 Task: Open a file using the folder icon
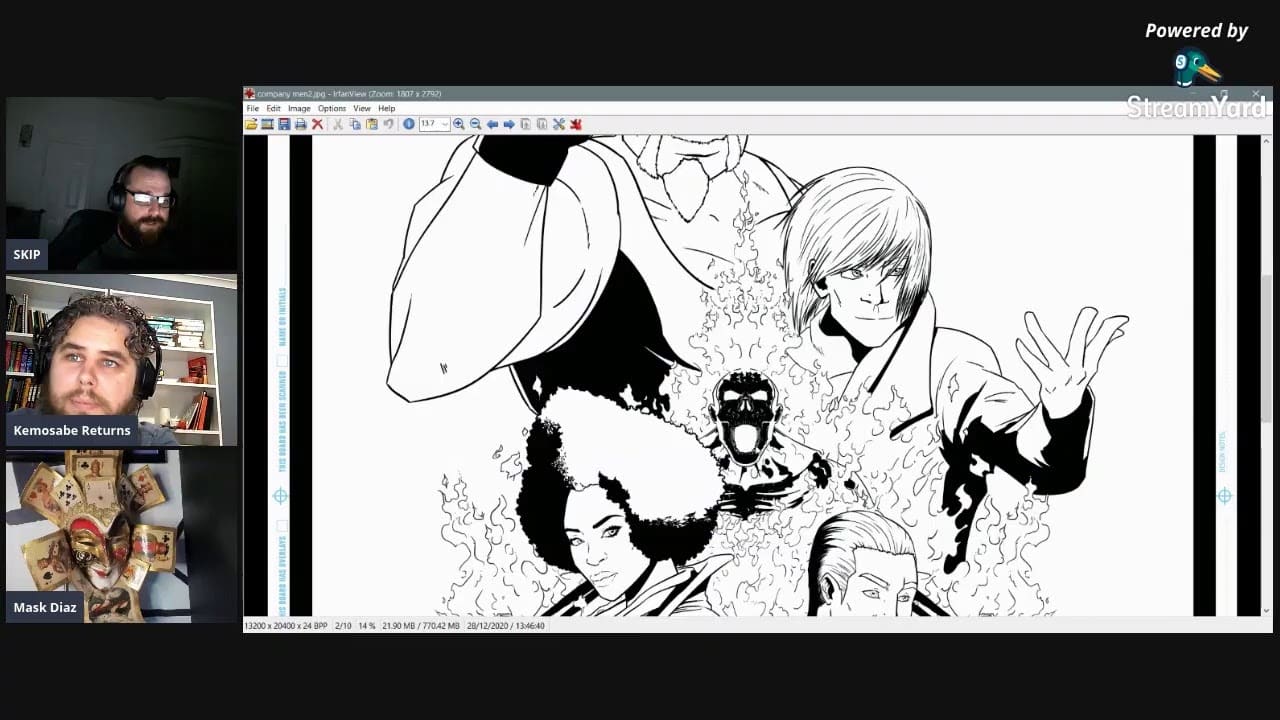(249, 124)
